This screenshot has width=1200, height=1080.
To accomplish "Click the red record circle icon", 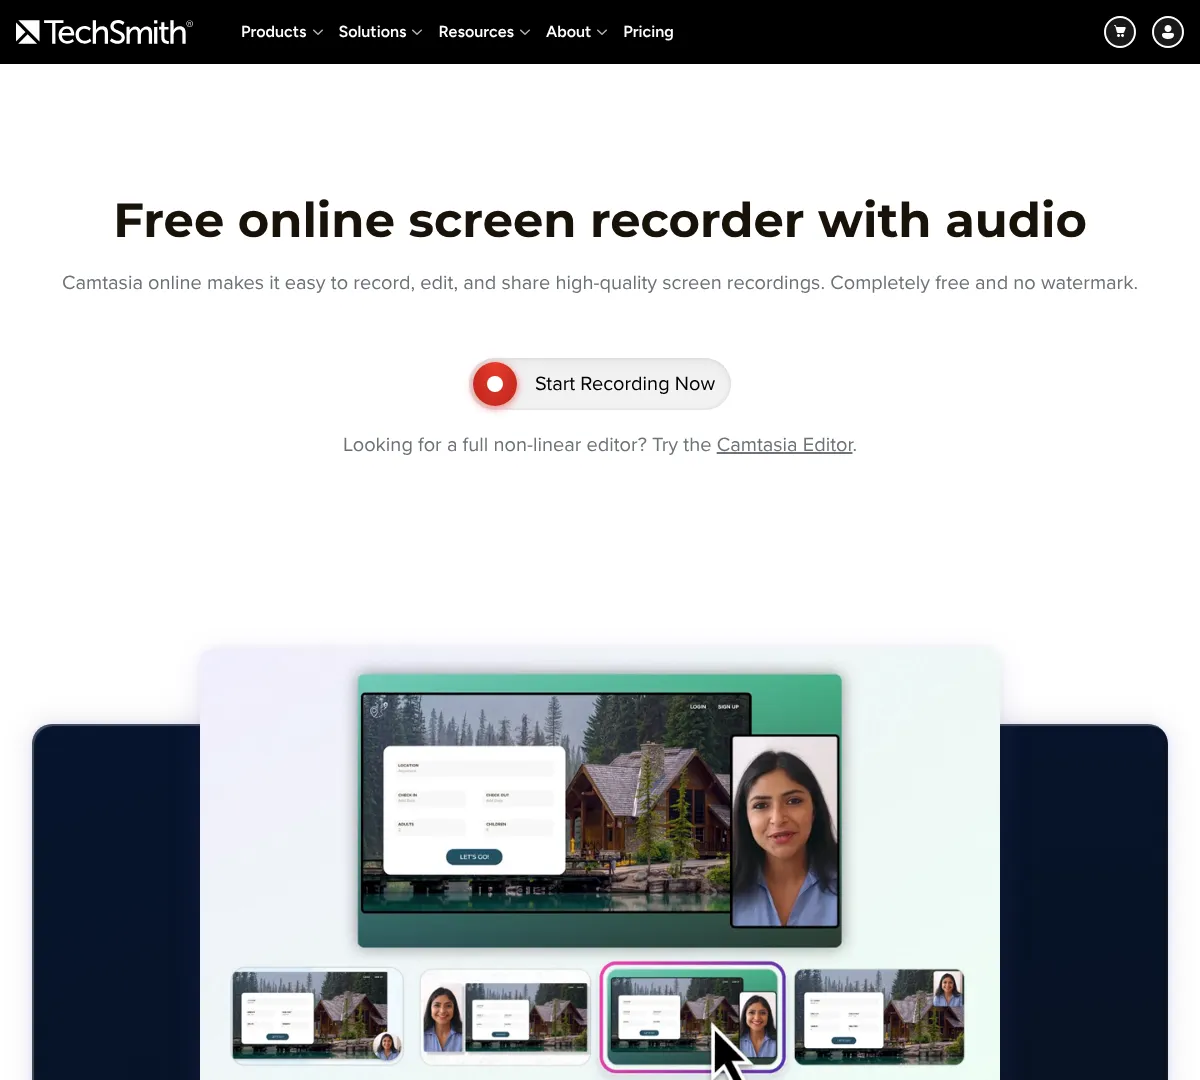I will click(495, 384).
